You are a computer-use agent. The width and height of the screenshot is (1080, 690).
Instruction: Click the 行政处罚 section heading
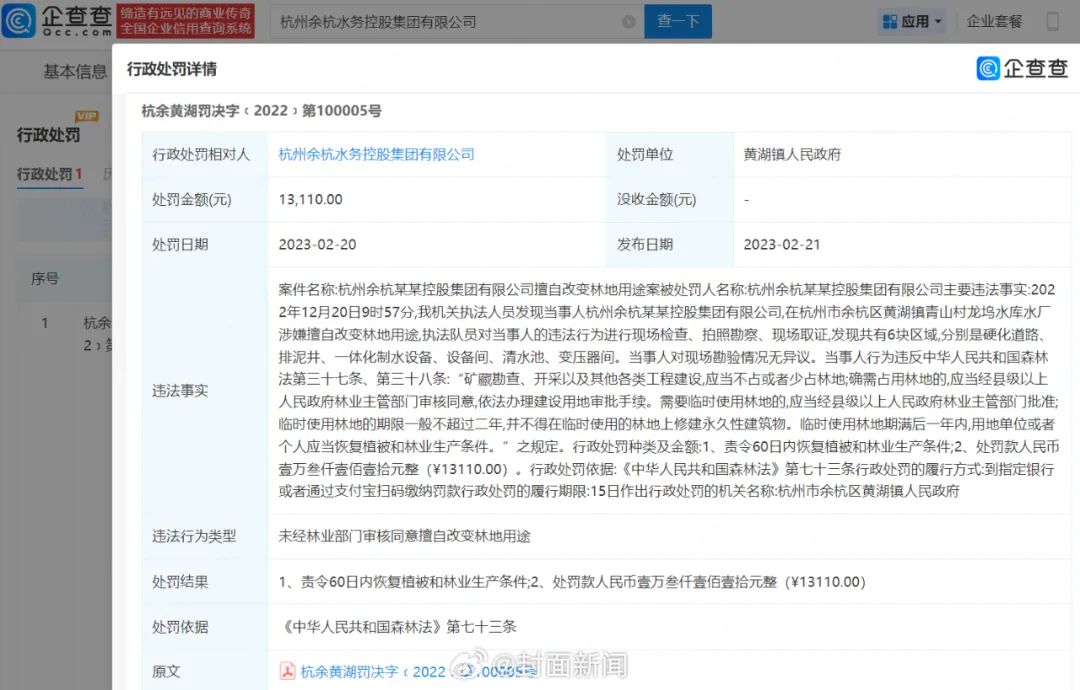48,135
